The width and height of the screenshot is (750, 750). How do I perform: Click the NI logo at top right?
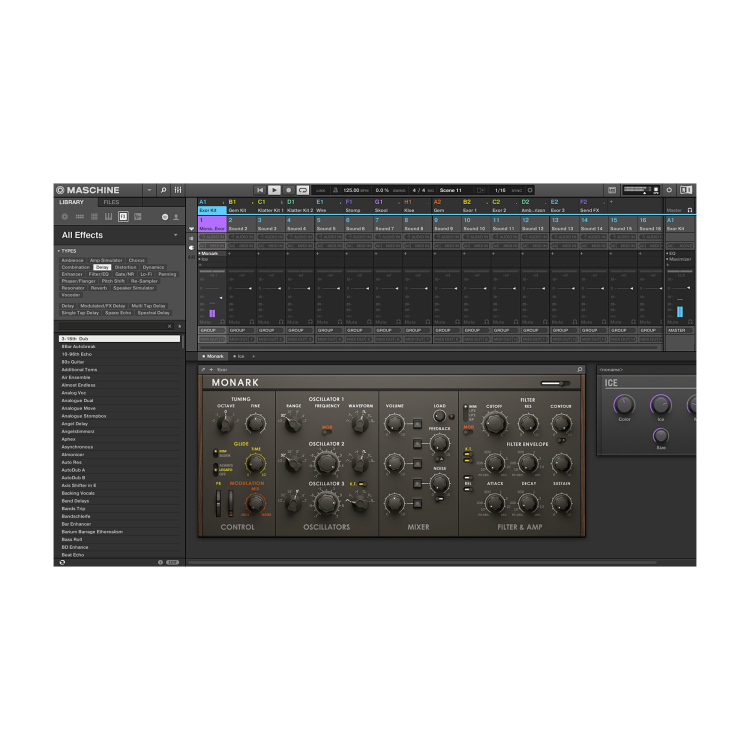tap(686, 190)
